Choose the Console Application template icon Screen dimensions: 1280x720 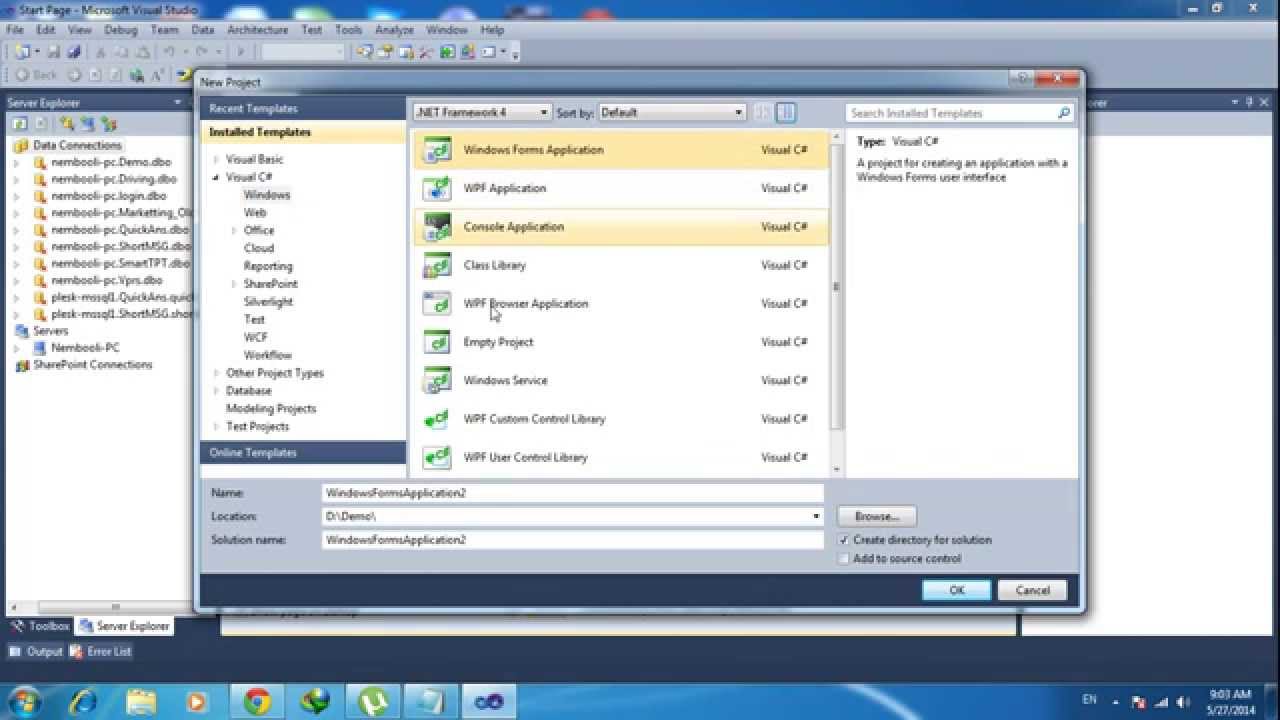coord(437,227)
